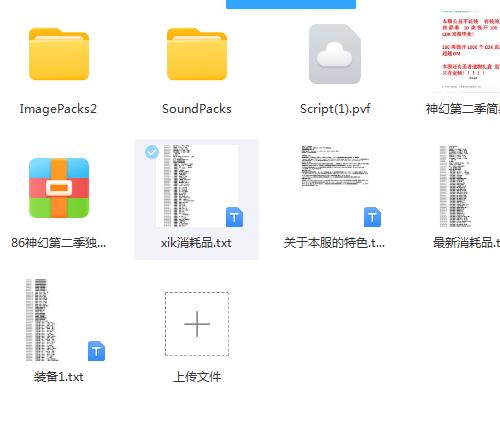The image size is (500, 435).
Task: Click the blue button at the top
Action: point(291,4)
